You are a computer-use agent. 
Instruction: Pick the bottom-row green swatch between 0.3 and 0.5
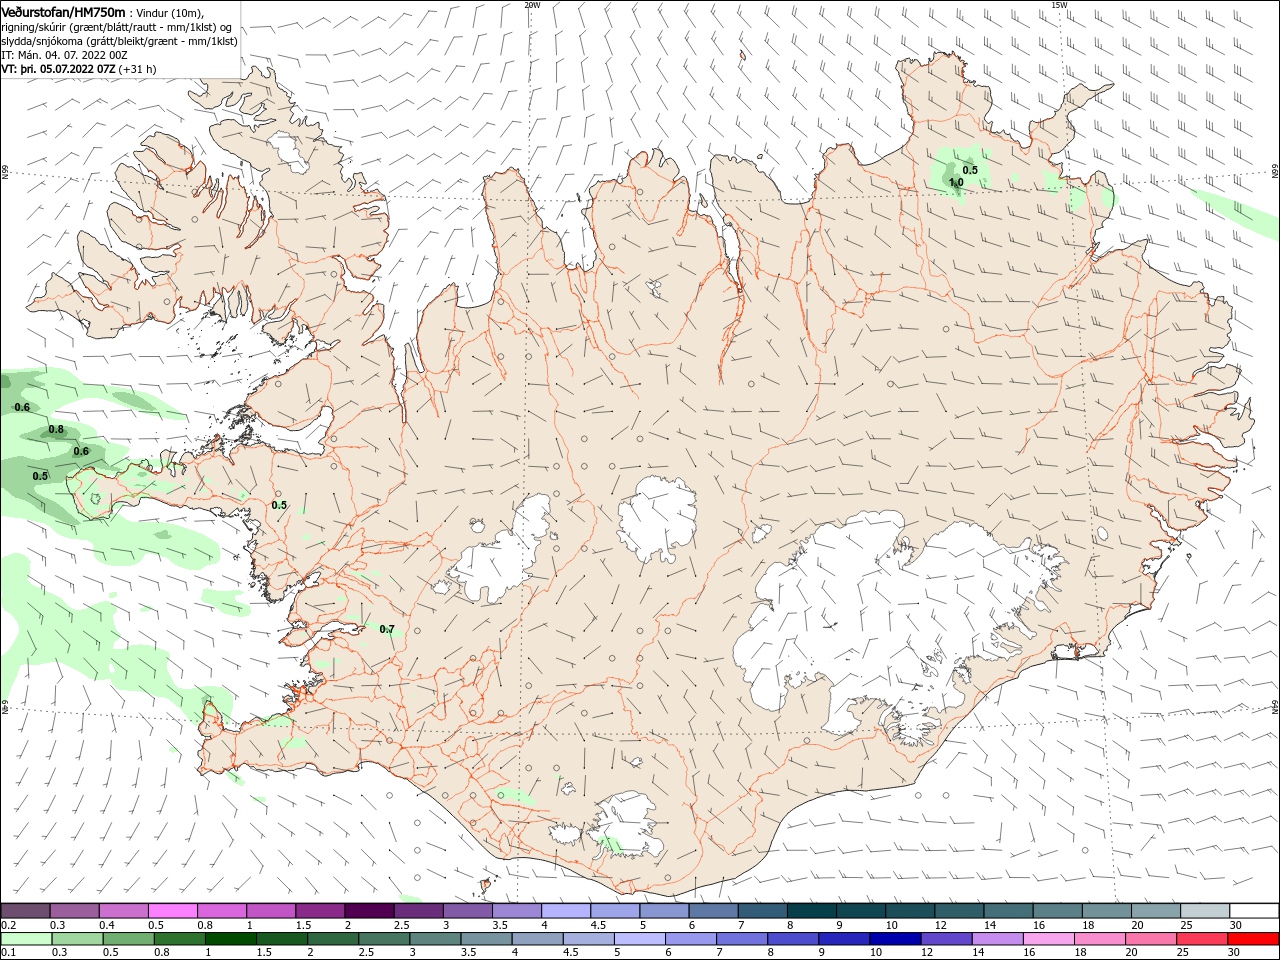(78, 939)
